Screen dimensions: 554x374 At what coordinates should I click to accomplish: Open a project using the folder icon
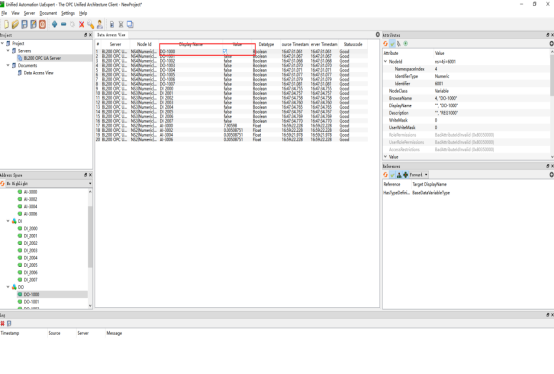point(15,24)
